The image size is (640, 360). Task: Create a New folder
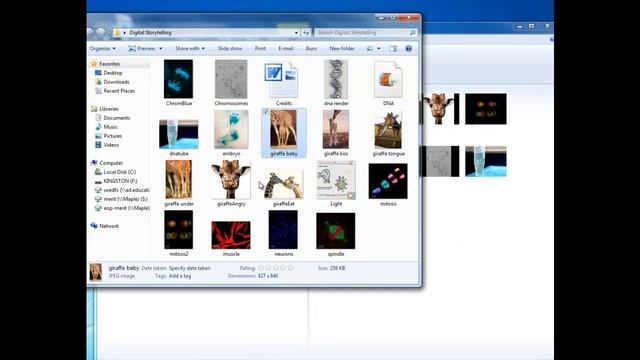[342, 49]
